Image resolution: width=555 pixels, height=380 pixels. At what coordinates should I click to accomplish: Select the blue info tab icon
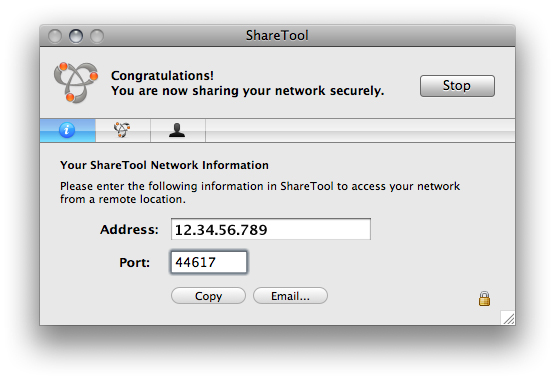67,130
